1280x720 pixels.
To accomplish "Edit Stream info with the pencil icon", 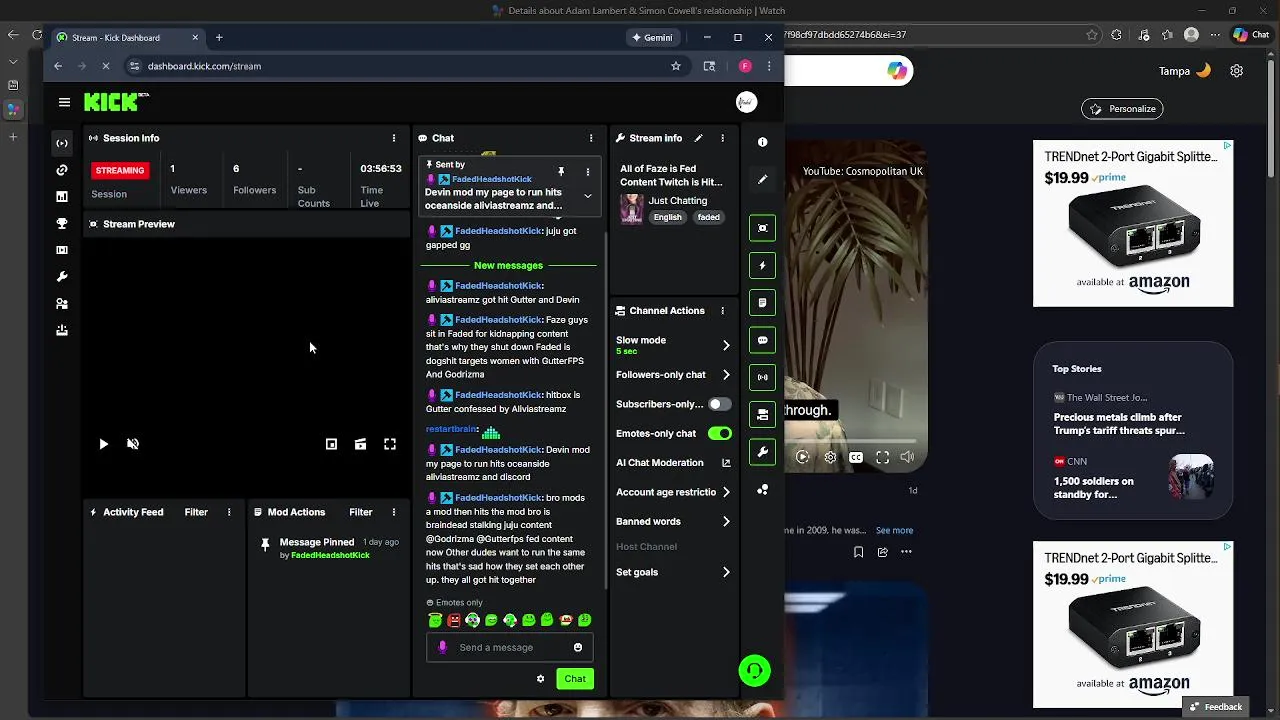I will point(698,138).
